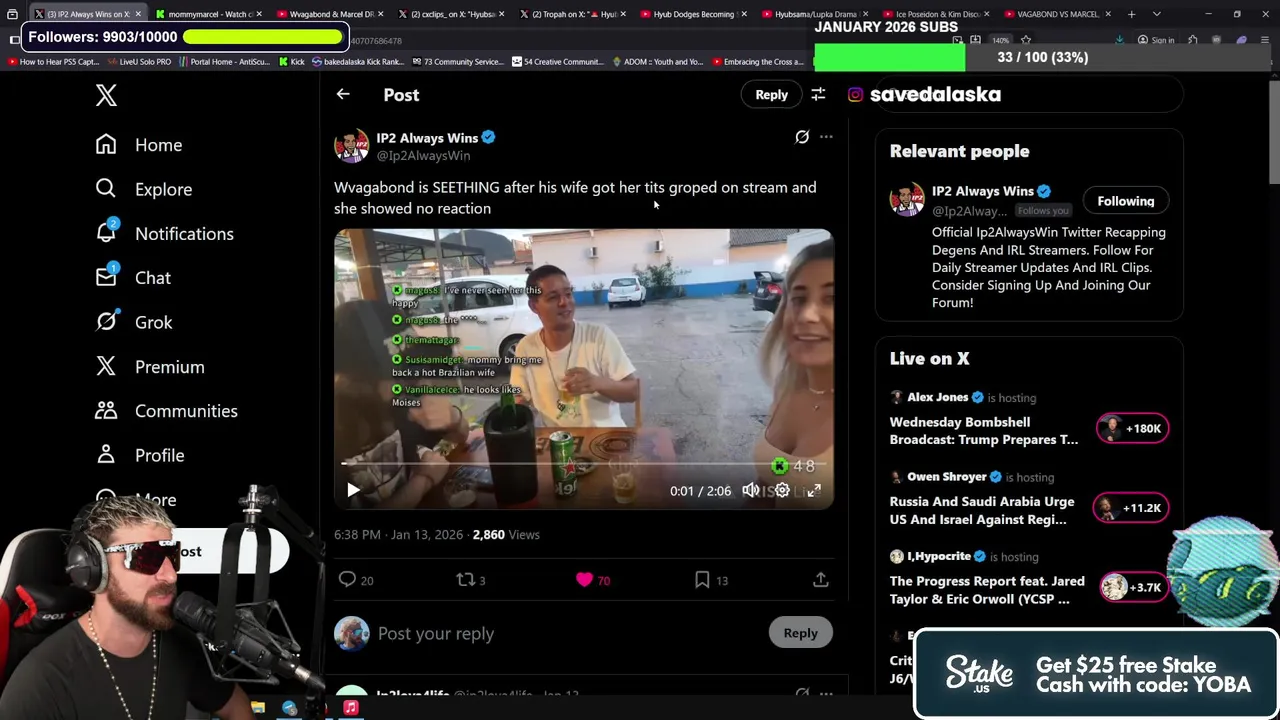Open Owen Shroyer live broadcast
Screen dimensions: 1280x720
[982, 510]
